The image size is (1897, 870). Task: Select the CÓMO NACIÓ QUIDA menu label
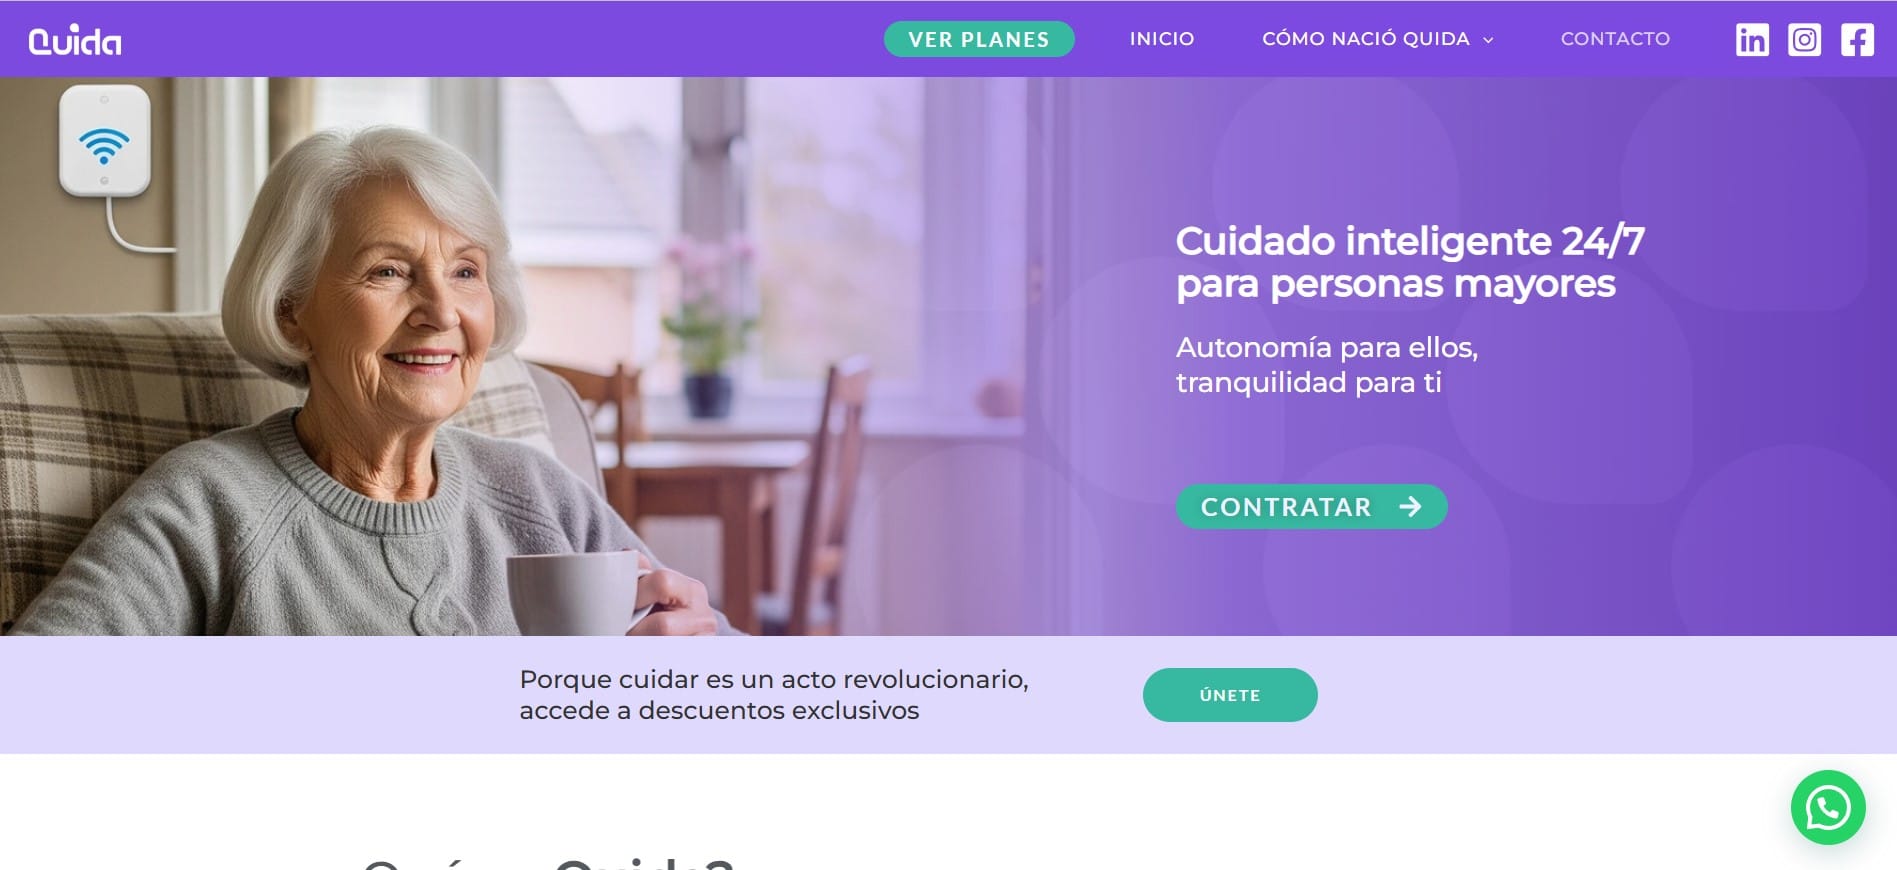[1366, 39]
